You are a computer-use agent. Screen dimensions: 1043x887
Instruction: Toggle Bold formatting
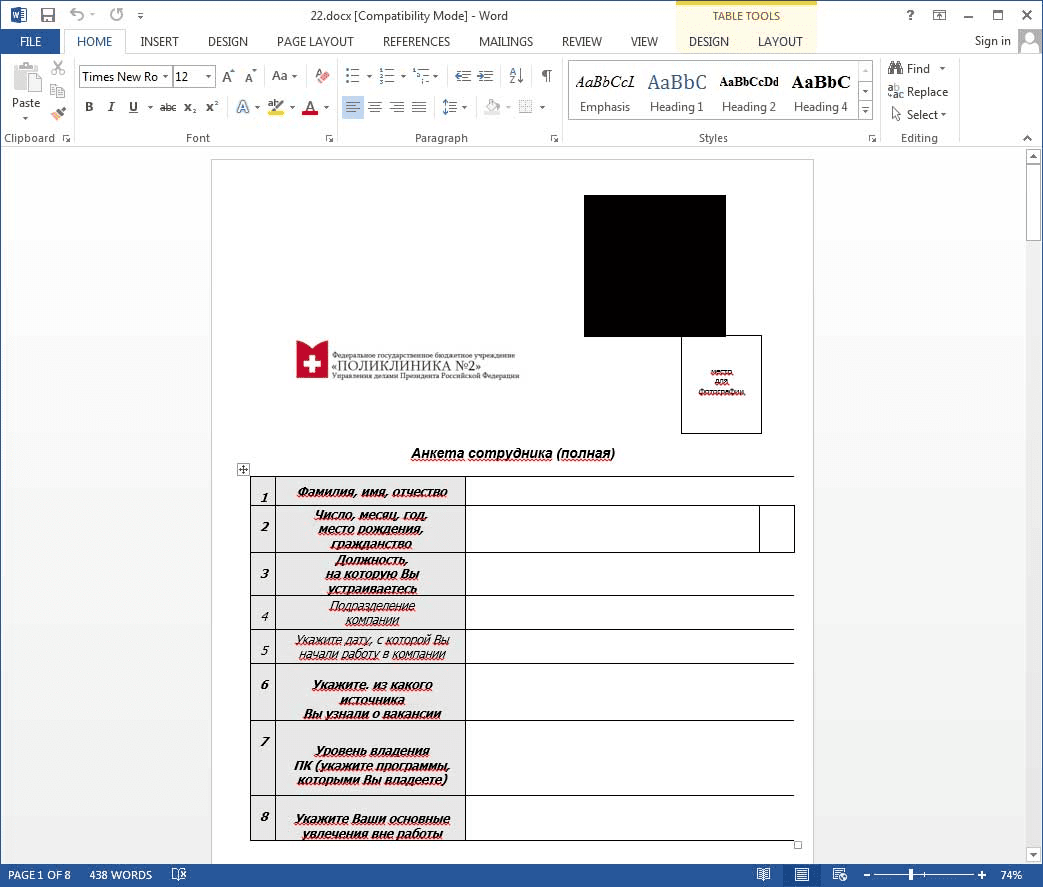pos(89,107)
